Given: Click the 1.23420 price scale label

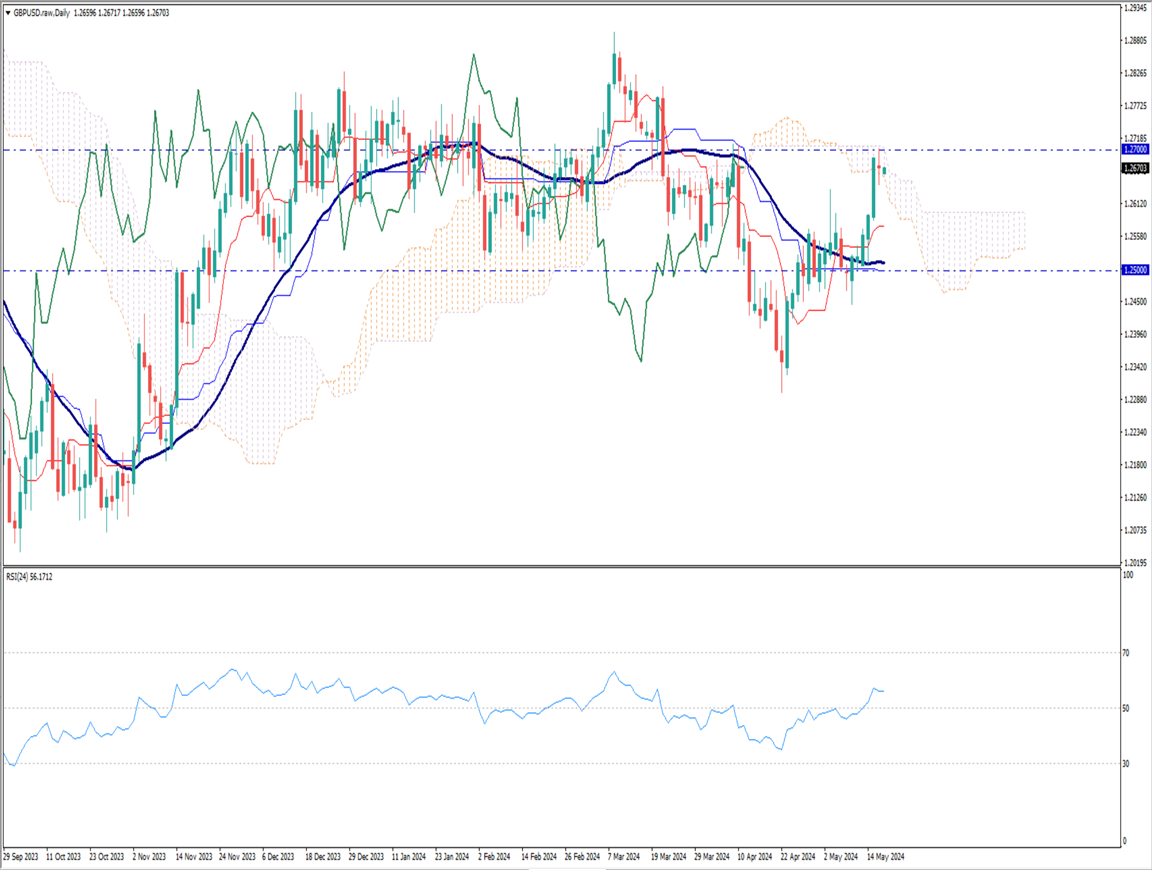Looking at the screenshot, I should [1134, 367].
